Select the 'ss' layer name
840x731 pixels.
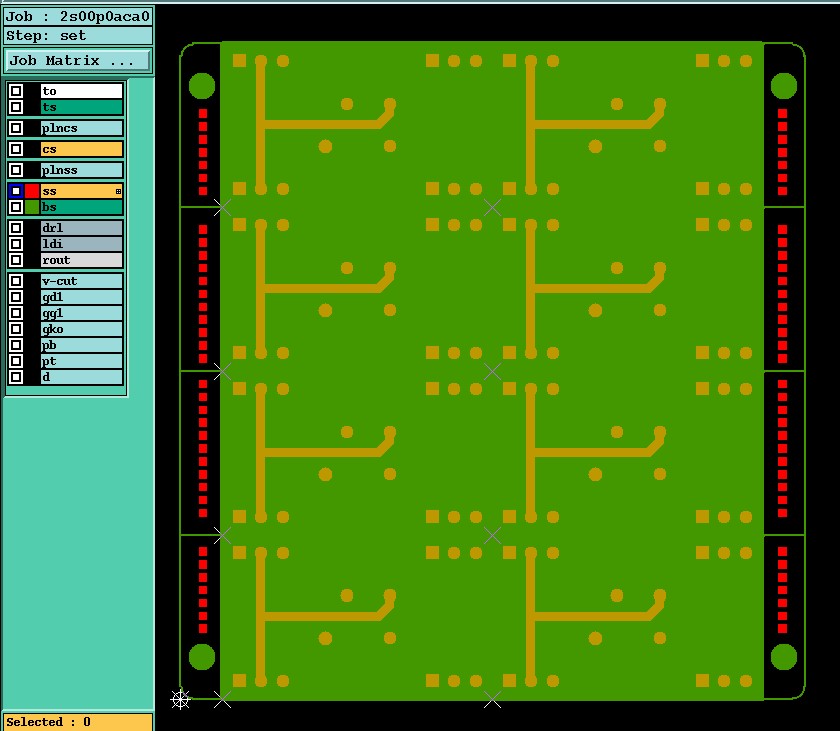[x=81, y=191]
